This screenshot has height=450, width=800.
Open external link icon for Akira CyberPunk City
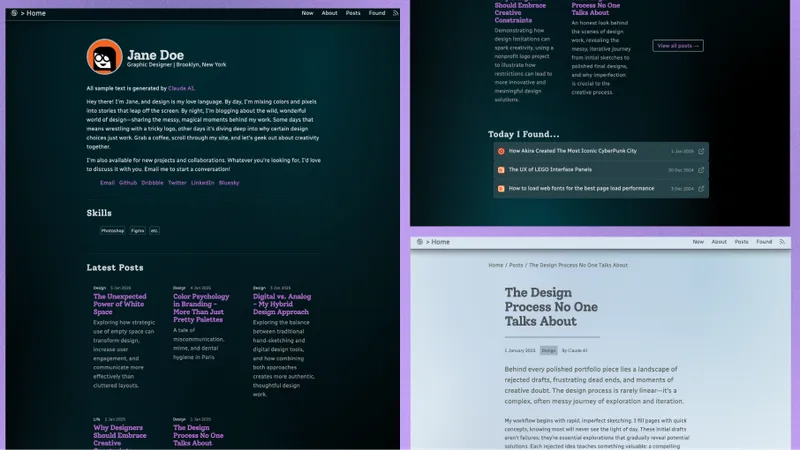[x=701, y=151]
